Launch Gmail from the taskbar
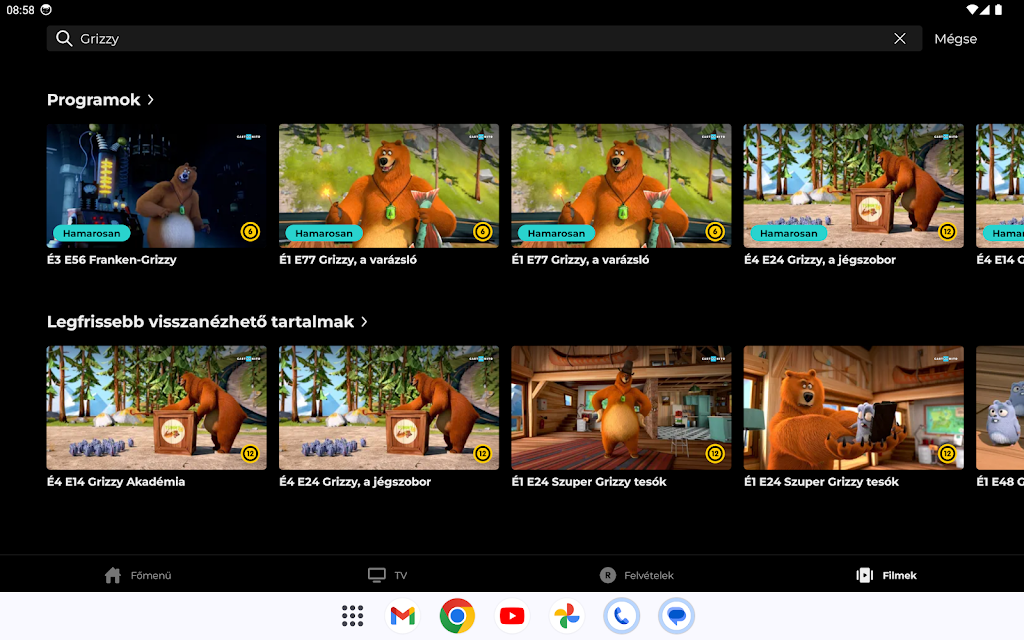 tap(402, 616)
